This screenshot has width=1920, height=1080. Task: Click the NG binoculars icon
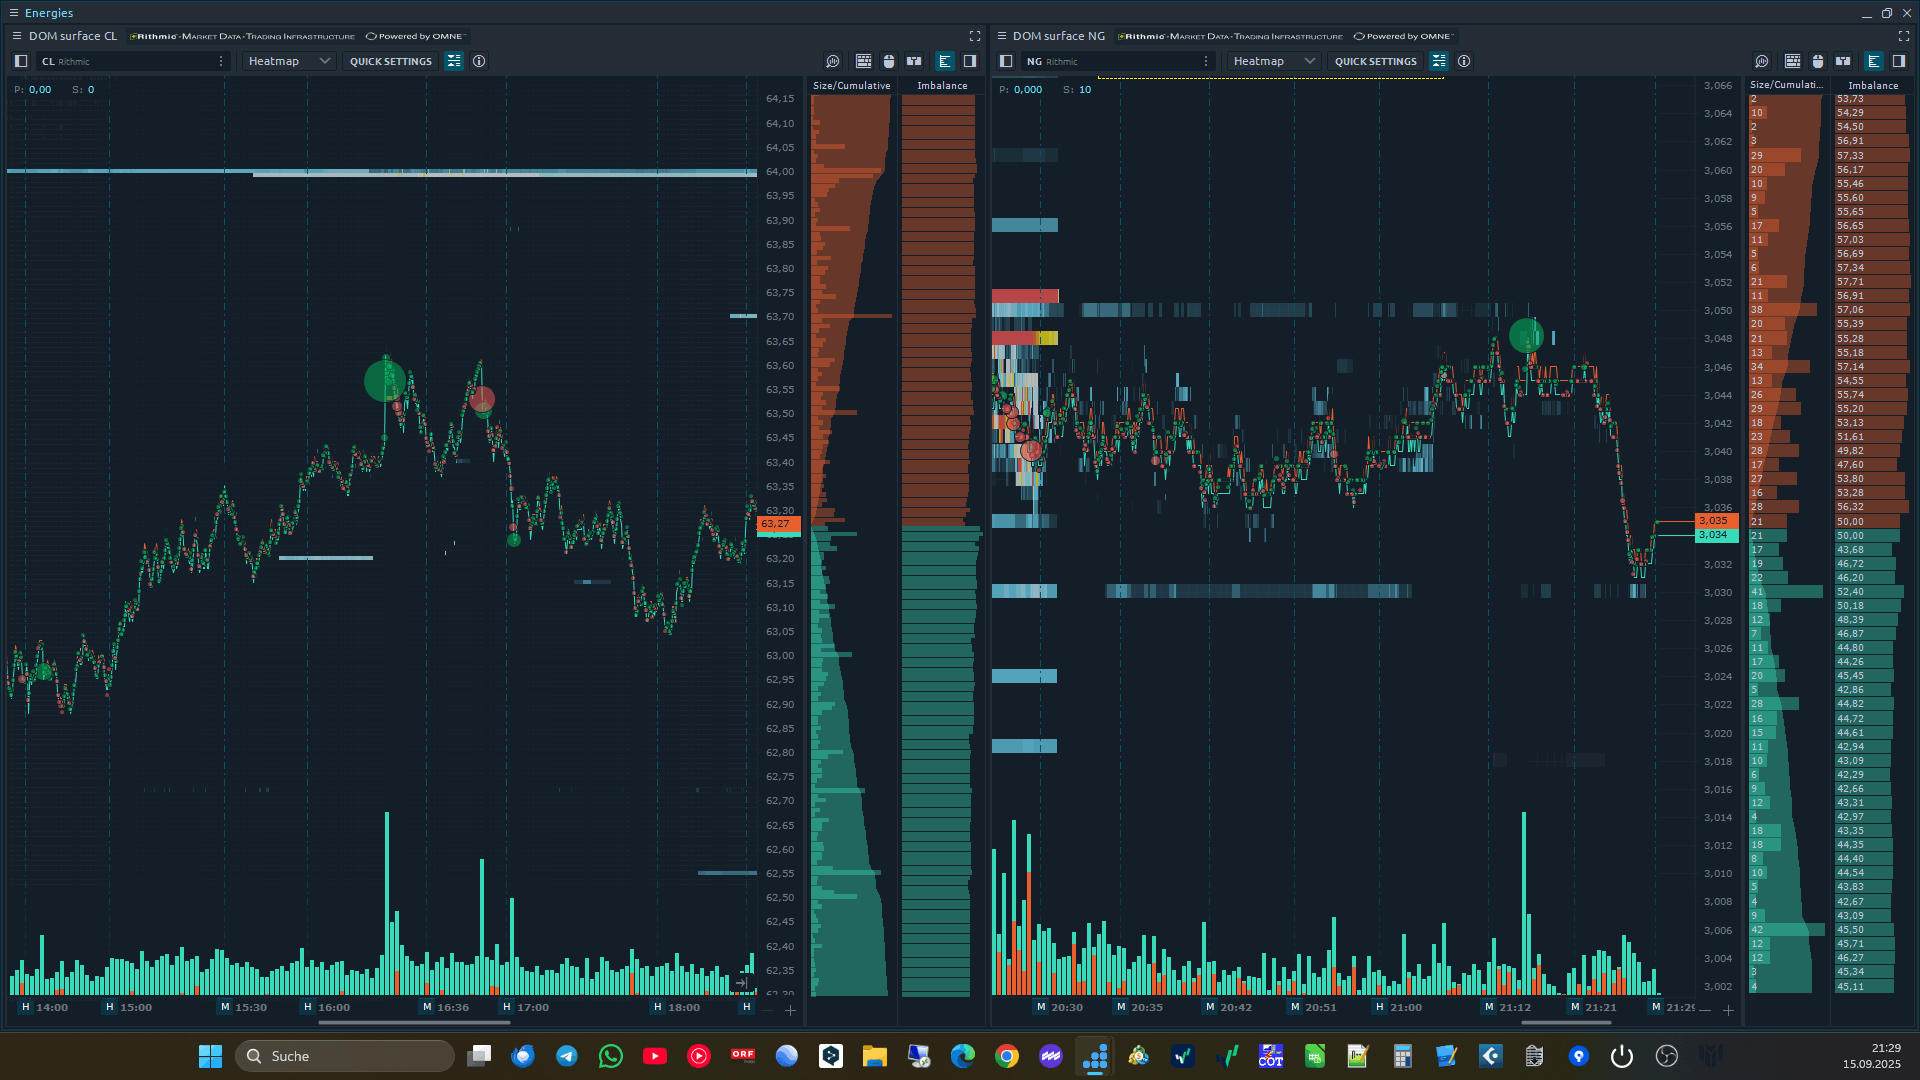click(1843, 61)
